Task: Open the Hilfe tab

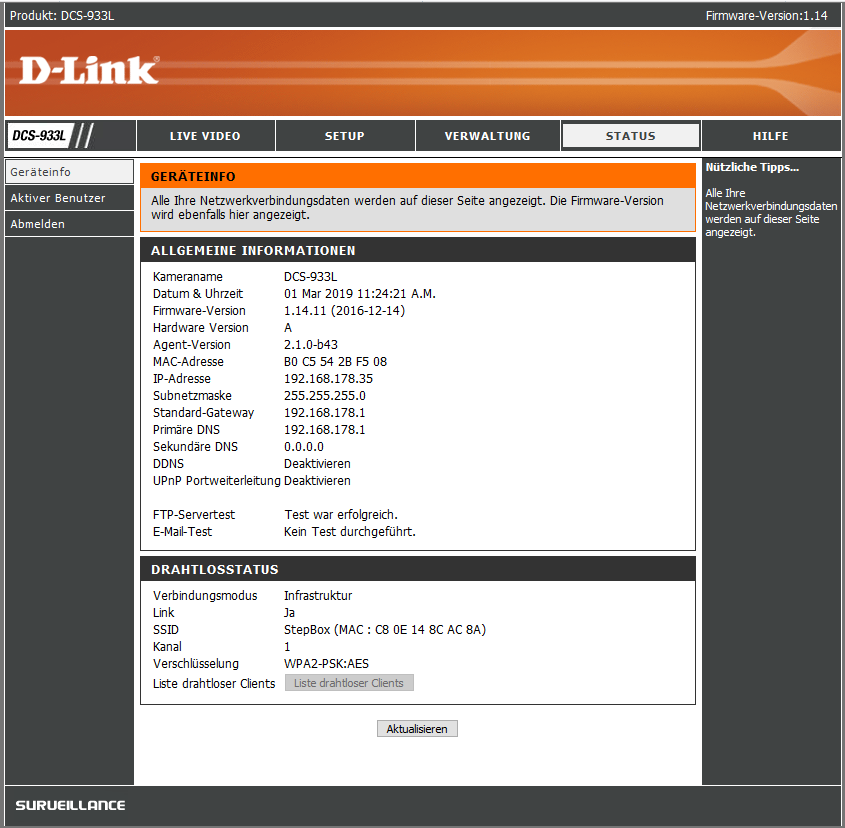Action: [771, 136]
